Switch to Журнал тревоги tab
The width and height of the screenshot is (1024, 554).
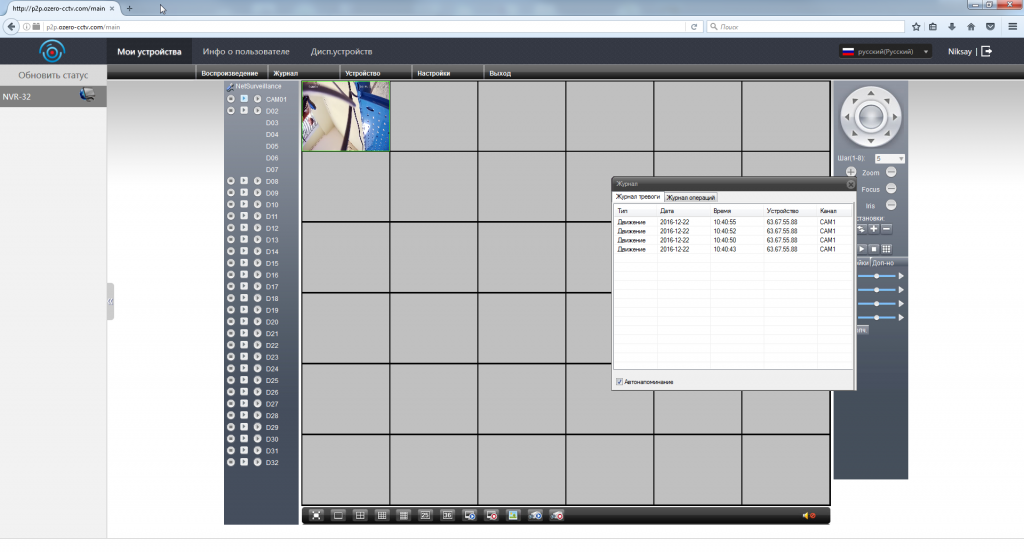[638, 197]
